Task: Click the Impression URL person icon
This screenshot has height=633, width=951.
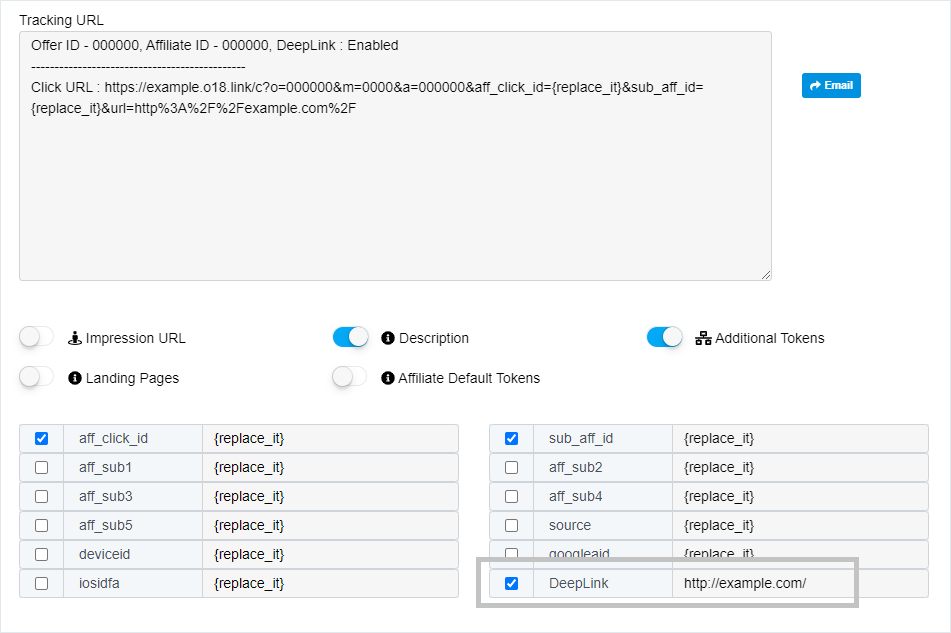Action: coord(75,338)
